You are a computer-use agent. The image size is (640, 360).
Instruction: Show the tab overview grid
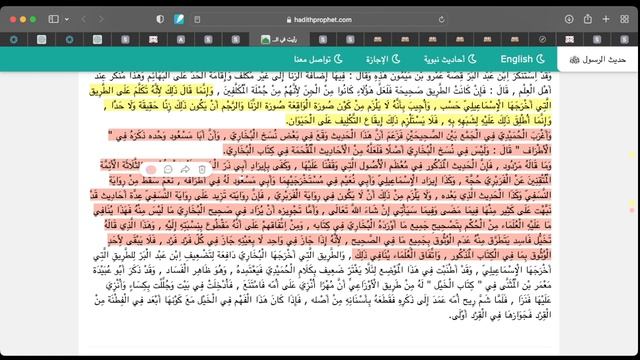pyautogui.click(x=624, y=19)
